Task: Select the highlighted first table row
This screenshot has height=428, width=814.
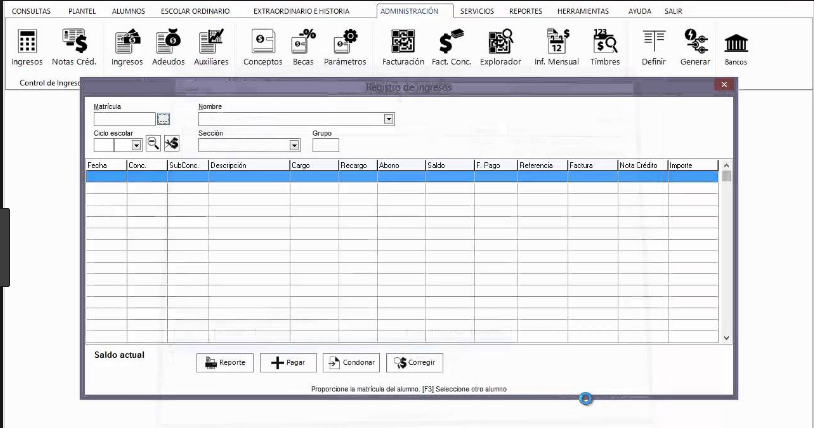Action: click(x=402, y=177)
